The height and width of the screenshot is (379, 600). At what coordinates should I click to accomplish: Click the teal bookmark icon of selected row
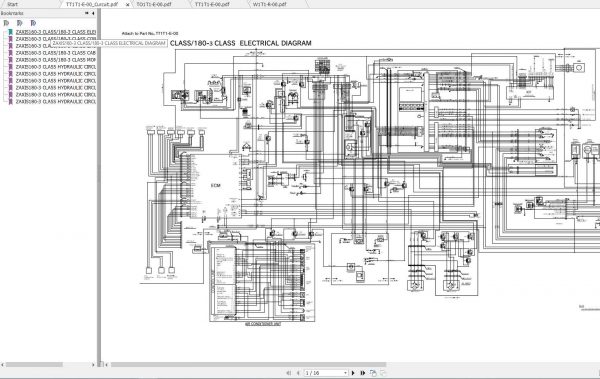click(x=11, y=32)
